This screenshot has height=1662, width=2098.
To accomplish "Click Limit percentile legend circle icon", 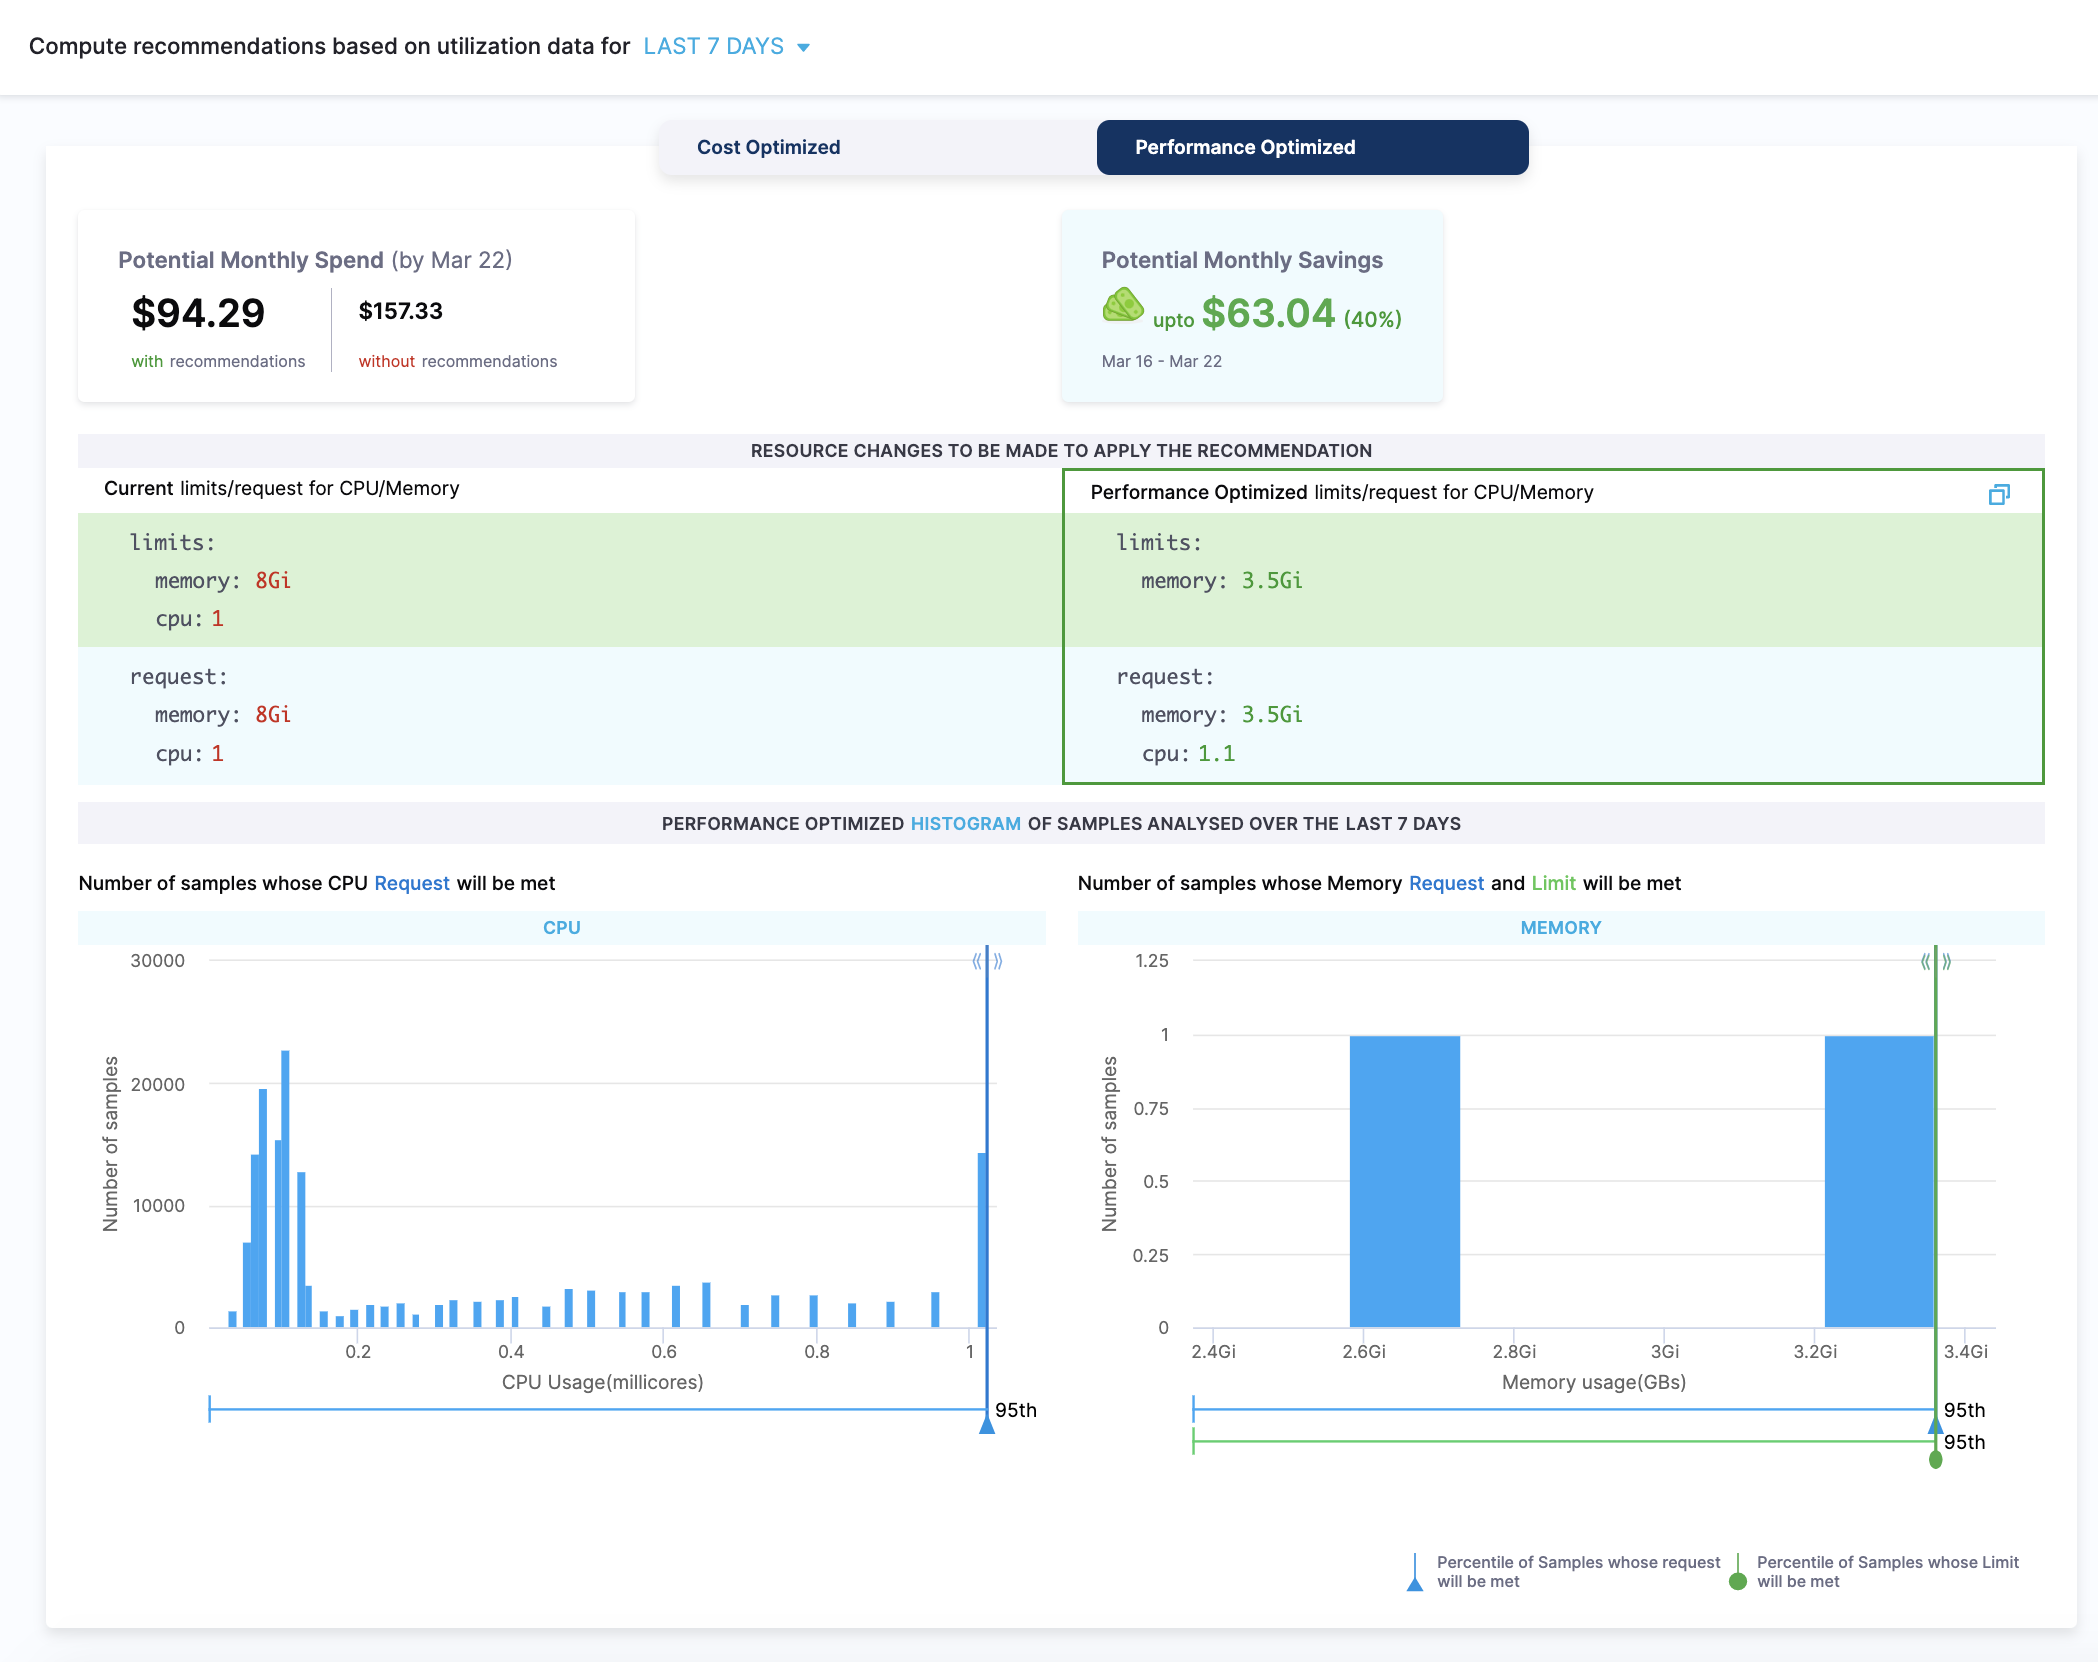I will coord(1738,1580).
